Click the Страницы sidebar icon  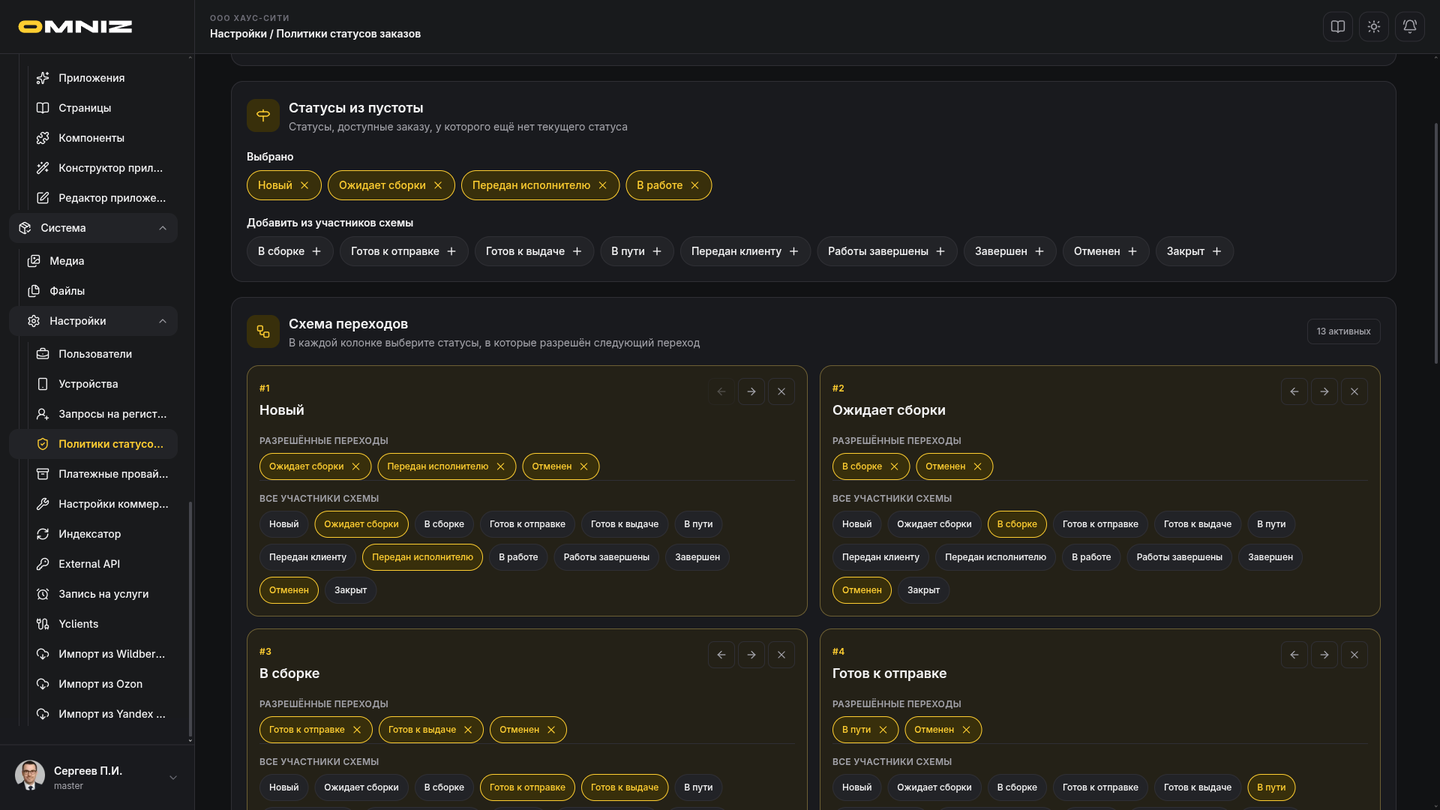point(43,108)
